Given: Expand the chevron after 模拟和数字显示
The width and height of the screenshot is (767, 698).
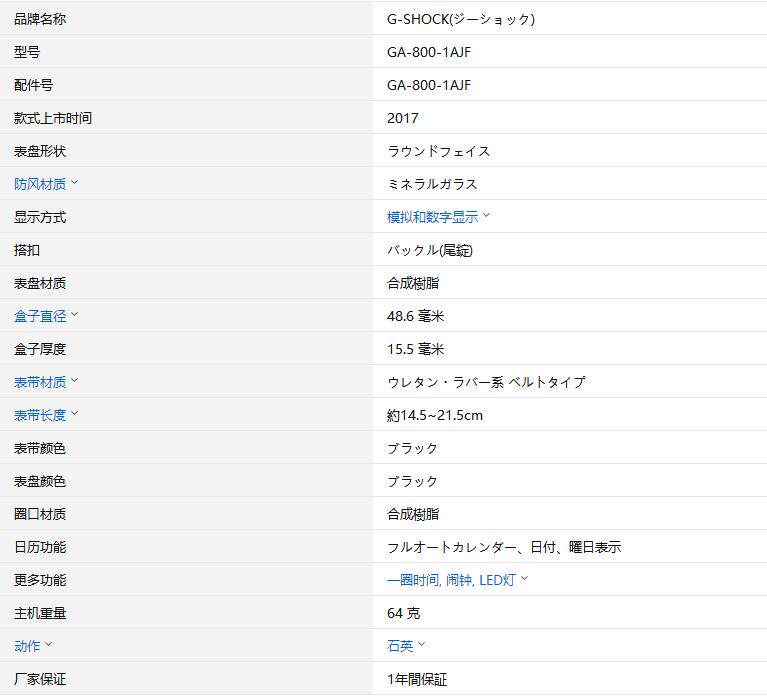Looking at the screenshot, I should (486, 215).
